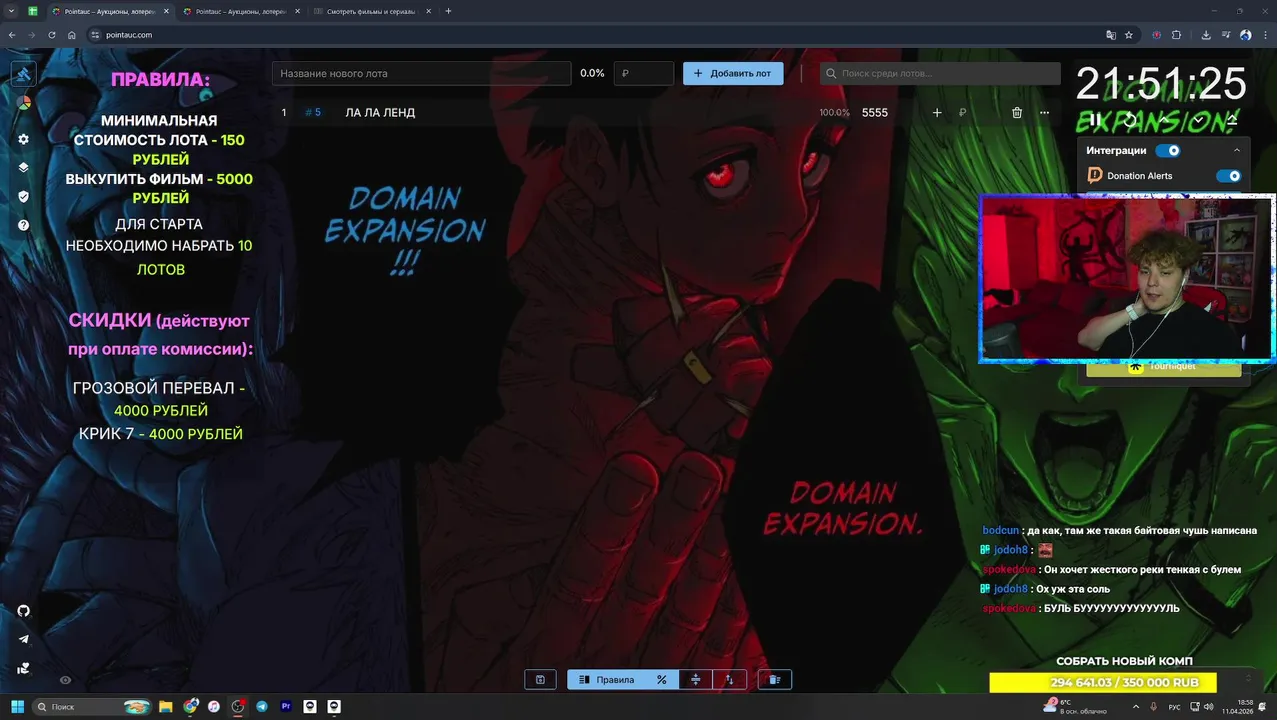Click the 5555 lot amount value

[875, 113]
